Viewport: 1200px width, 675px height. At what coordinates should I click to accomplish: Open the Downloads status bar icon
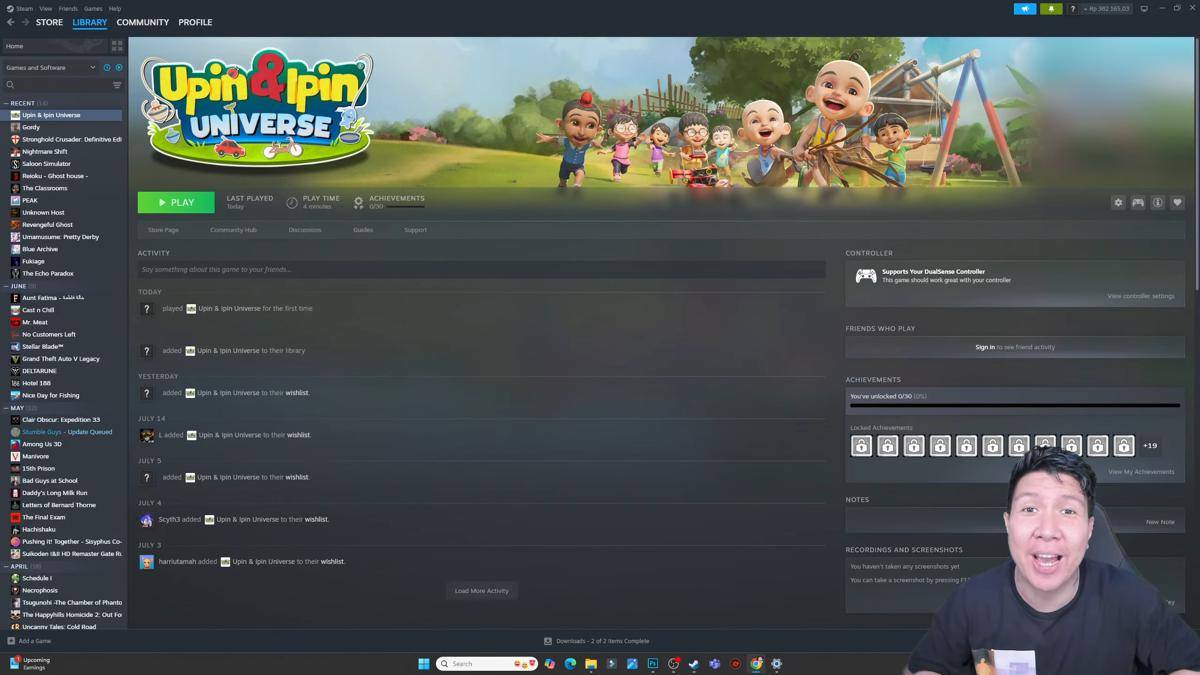coord(548,641)
